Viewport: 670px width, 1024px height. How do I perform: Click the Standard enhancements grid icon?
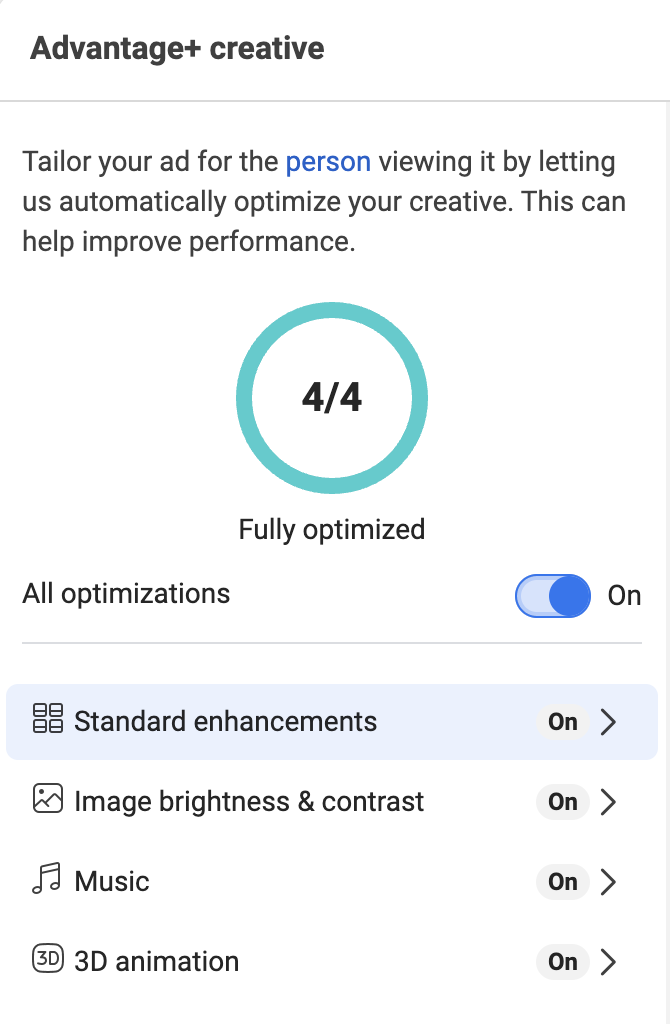point(48,718)
